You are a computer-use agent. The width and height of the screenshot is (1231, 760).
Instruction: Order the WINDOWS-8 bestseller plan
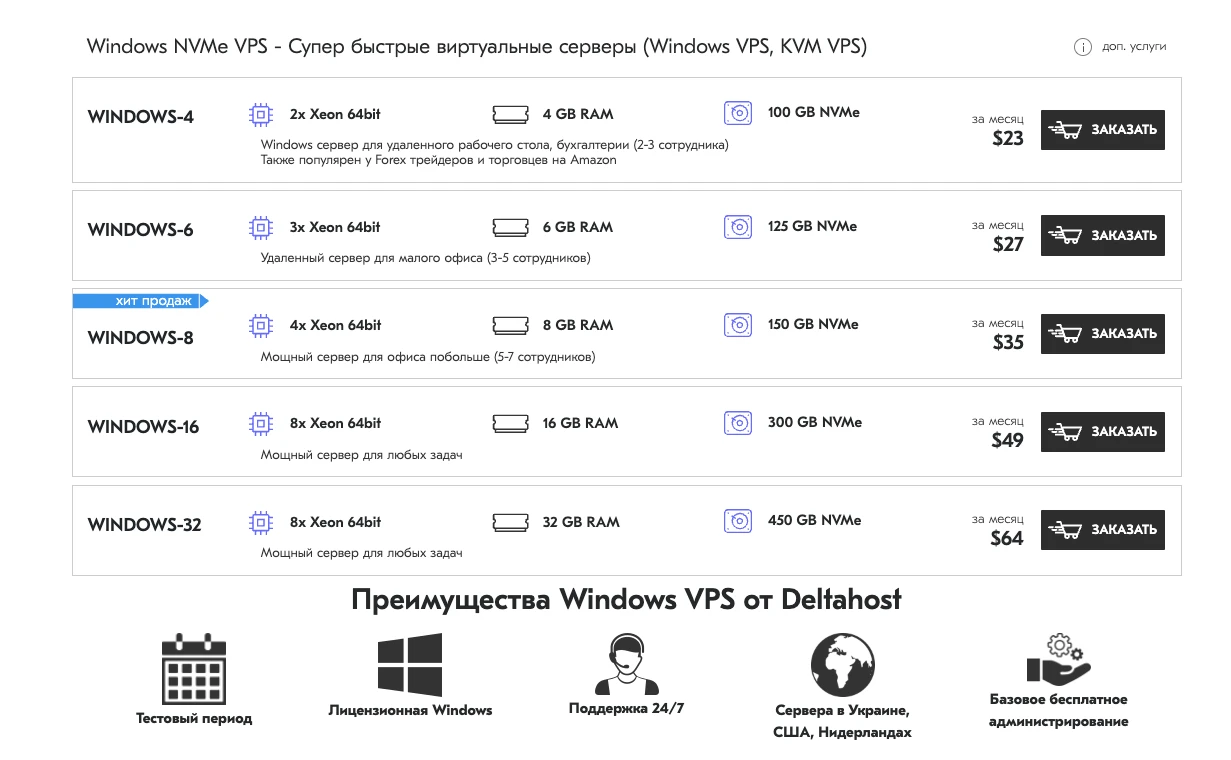pyautogui.click(x=1102, y=334)
